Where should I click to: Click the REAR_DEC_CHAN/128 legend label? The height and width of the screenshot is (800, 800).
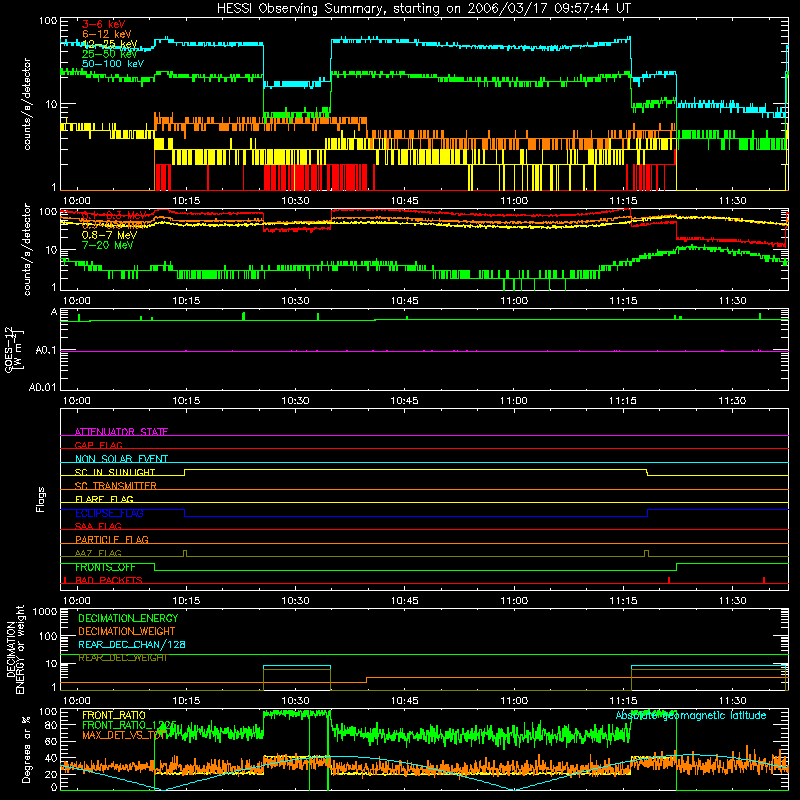(132, 644)
